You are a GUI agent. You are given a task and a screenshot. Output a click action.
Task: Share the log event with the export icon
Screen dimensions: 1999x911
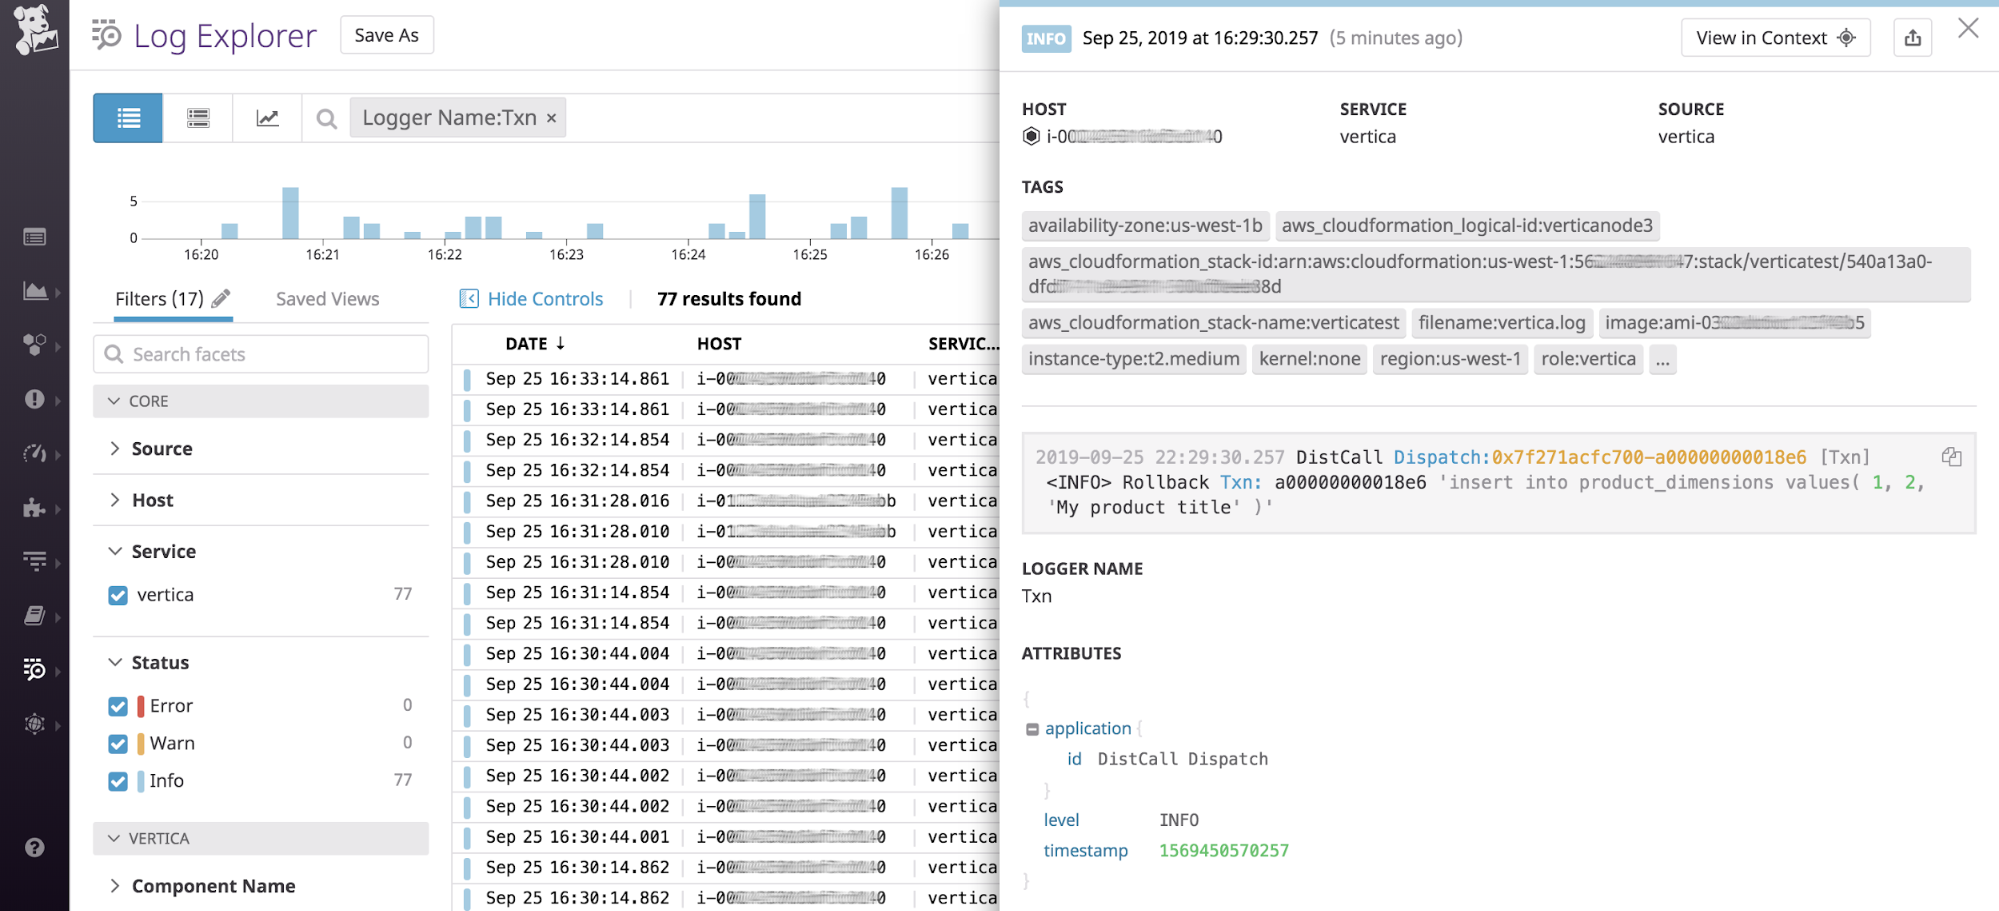[x=1912, y=37]
